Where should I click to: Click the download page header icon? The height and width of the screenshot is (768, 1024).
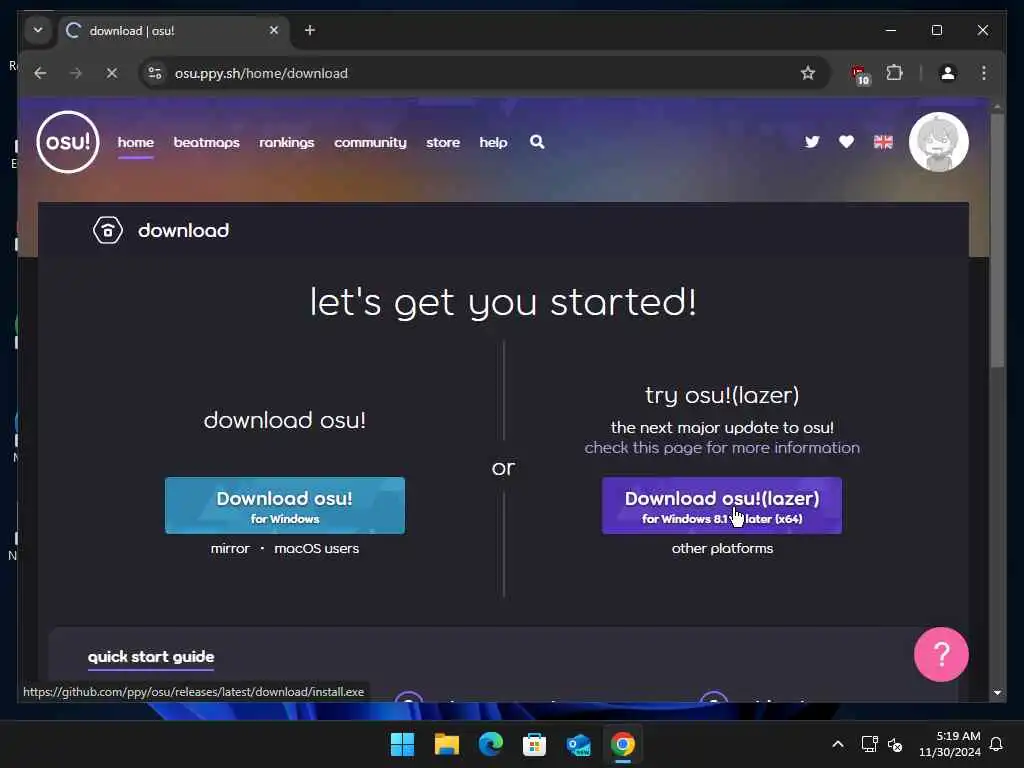(x=108, y=231)
